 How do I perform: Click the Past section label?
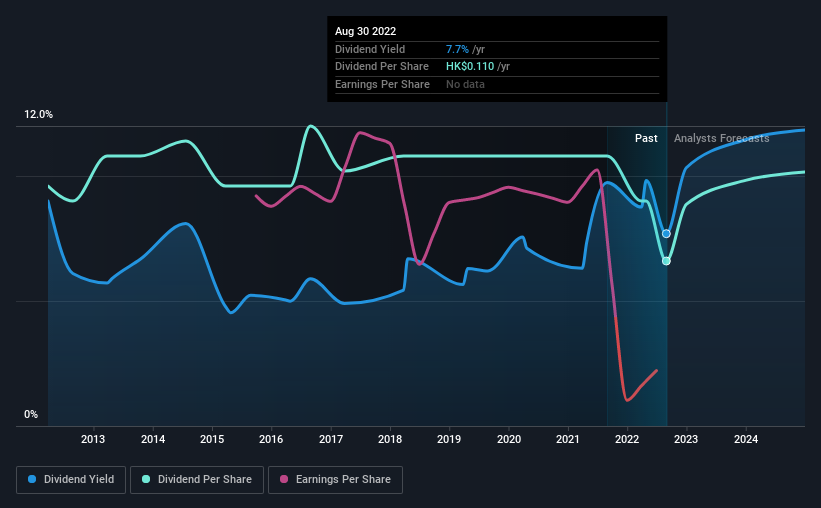tap(646, 138)
